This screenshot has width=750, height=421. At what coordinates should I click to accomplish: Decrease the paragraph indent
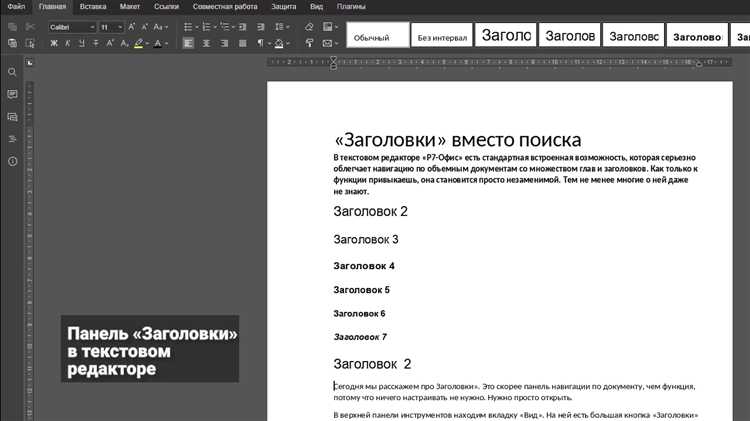[243, 27]
